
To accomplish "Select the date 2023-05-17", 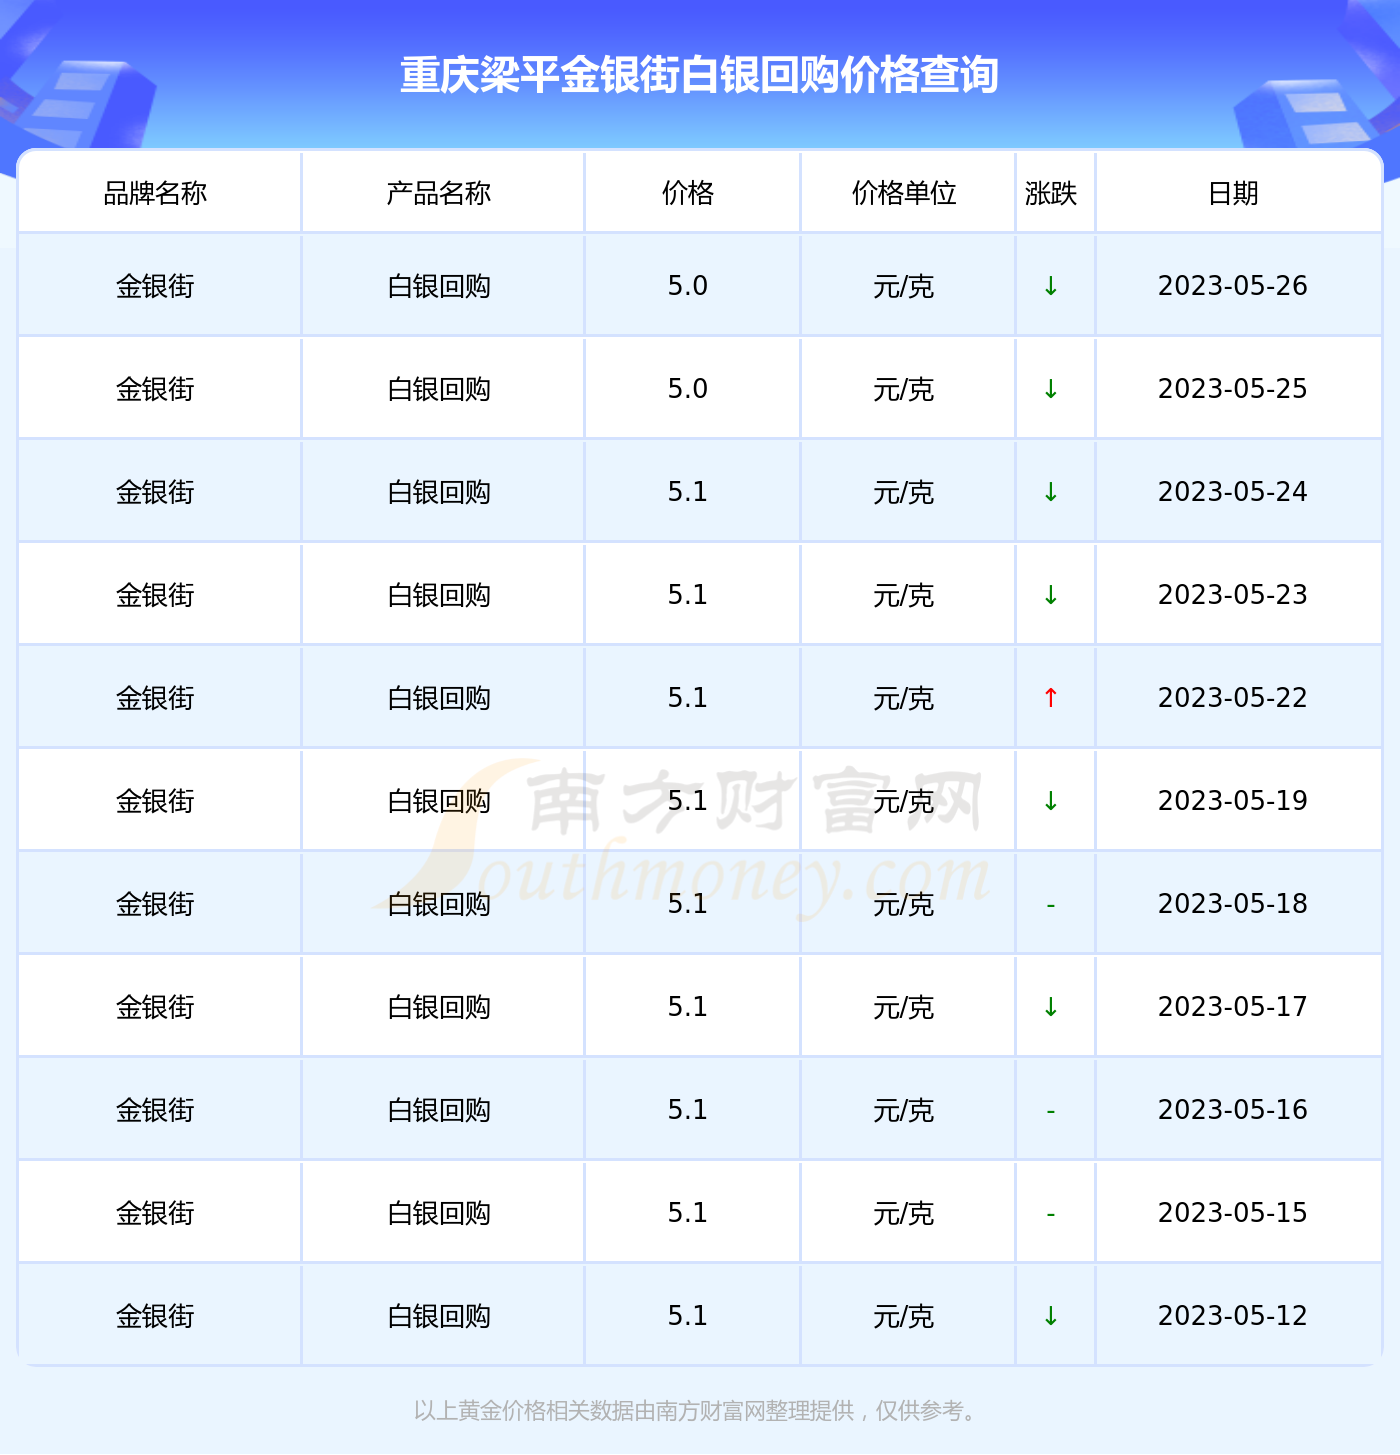I will [x=1233, y=1007].
